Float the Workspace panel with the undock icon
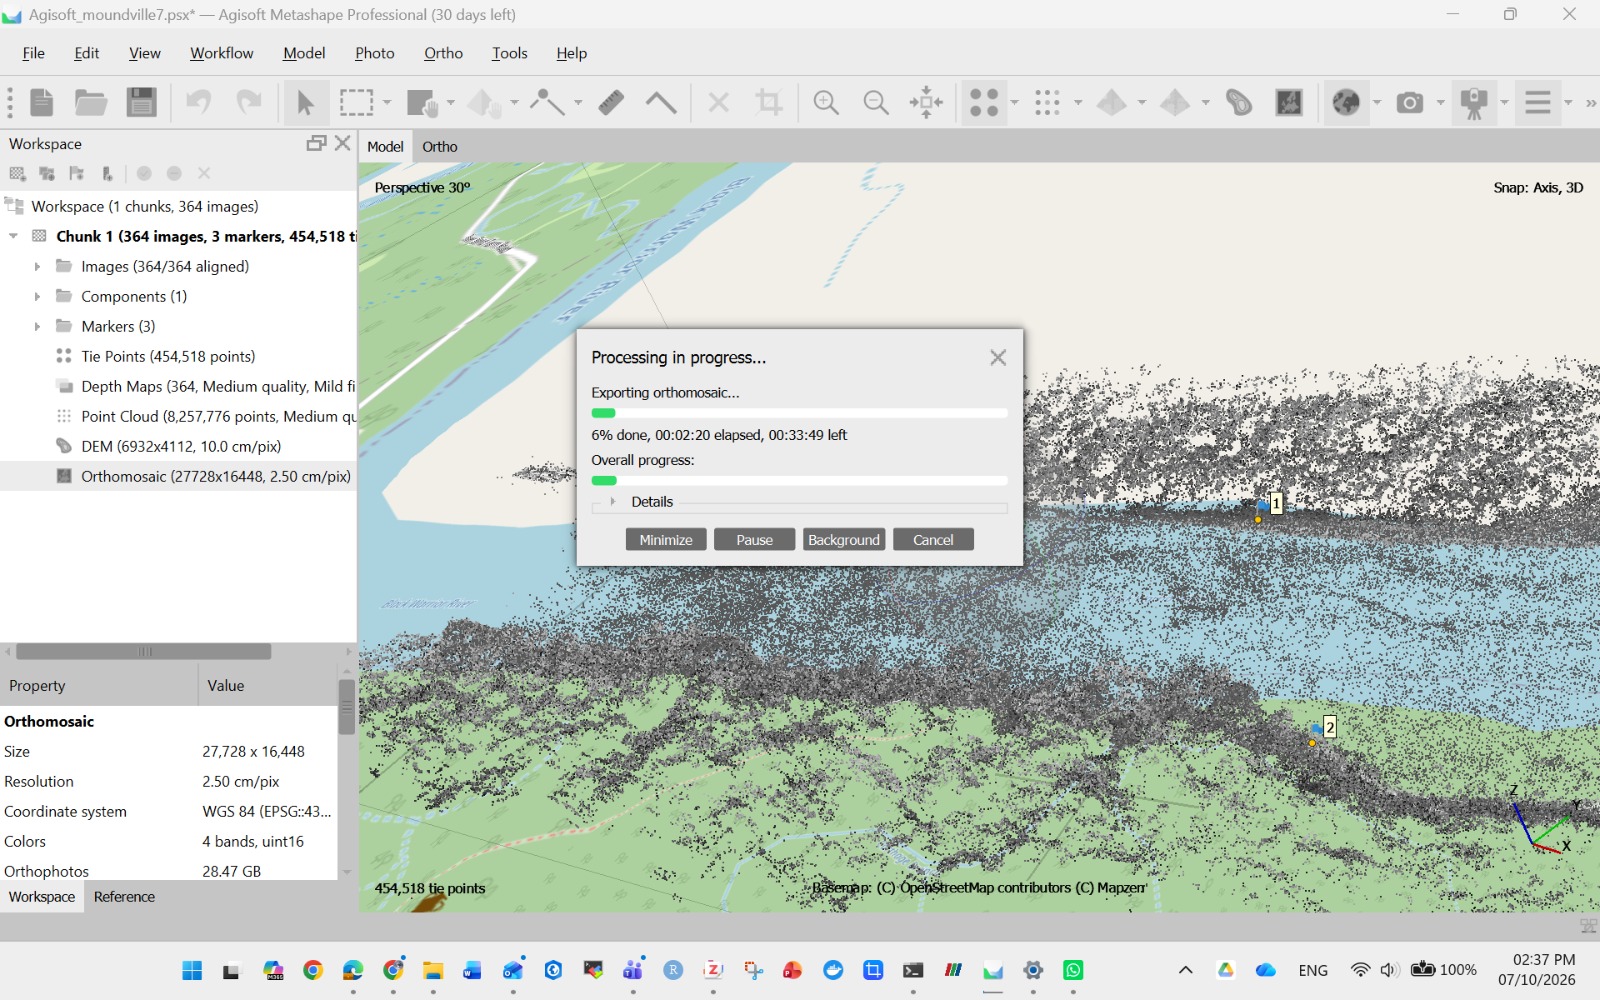 316,143
